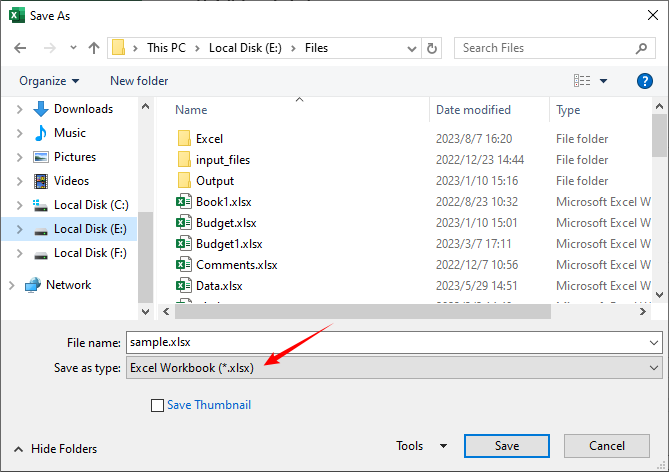The height and width of the screenshot is (472, 669).
Task: Open the view options dropdown arrow
Action: point(603,81)
